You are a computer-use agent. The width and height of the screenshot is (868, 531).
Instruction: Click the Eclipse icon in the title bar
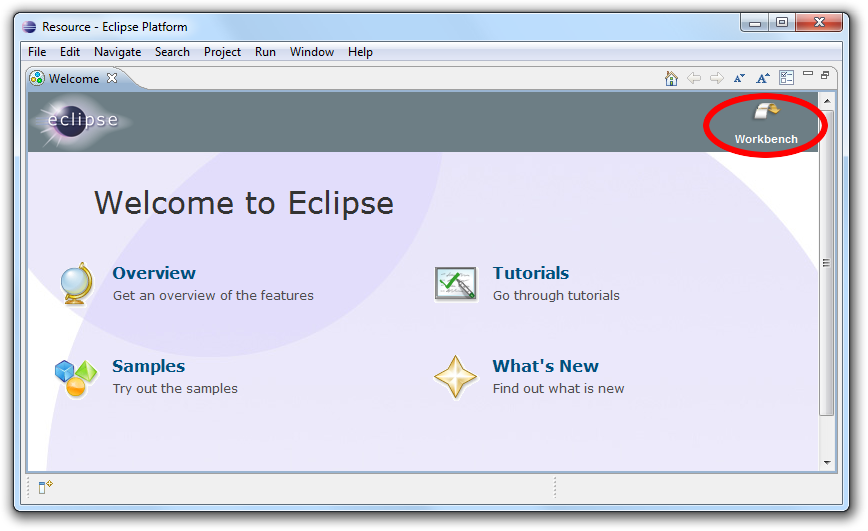(29, 27)
